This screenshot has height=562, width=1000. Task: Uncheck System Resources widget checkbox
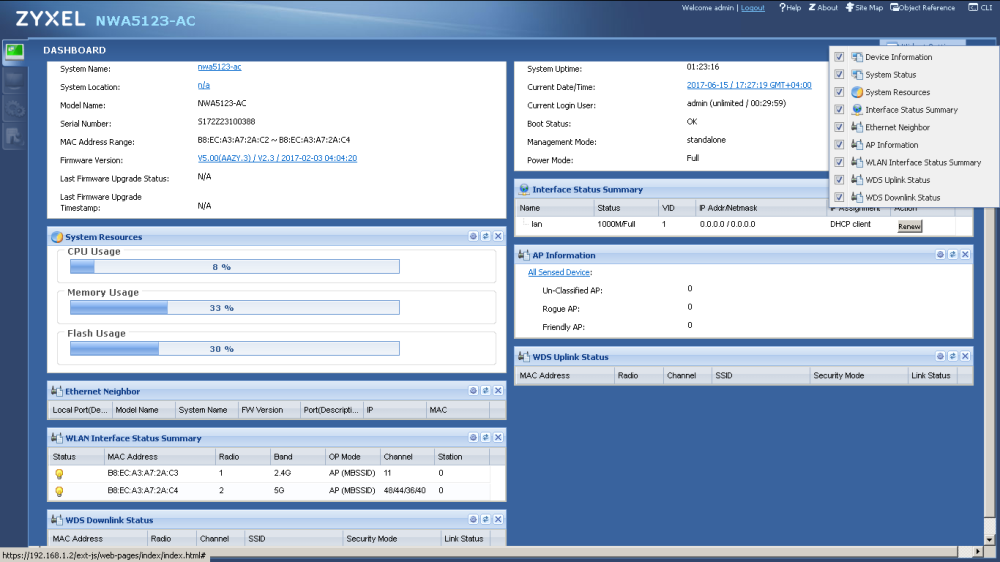839,92
